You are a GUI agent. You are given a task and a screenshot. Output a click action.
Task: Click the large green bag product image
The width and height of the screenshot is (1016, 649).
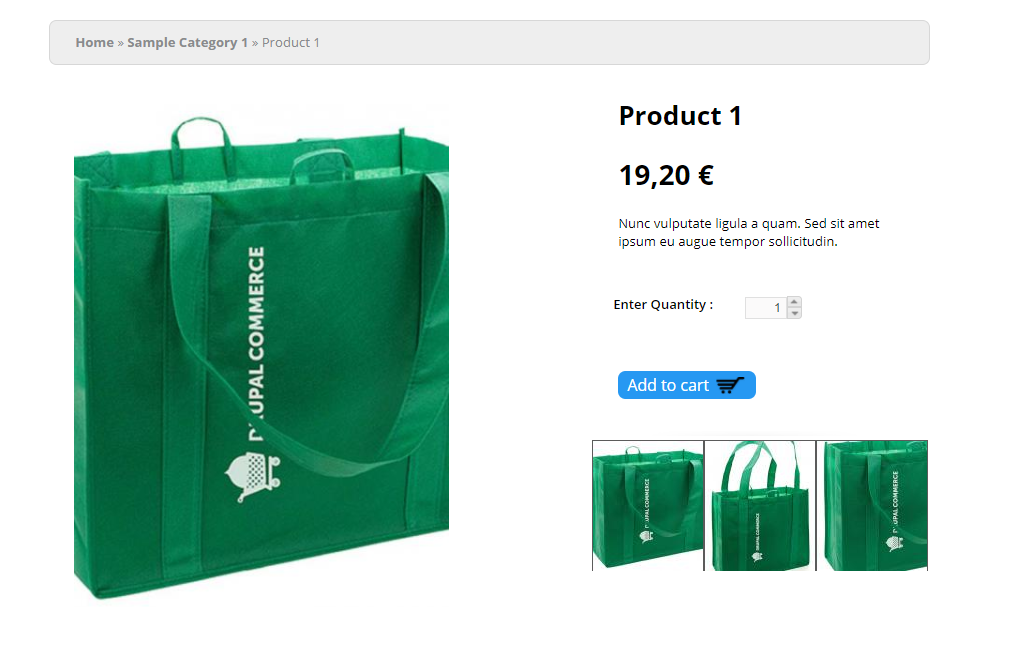[x=261, y=355]
